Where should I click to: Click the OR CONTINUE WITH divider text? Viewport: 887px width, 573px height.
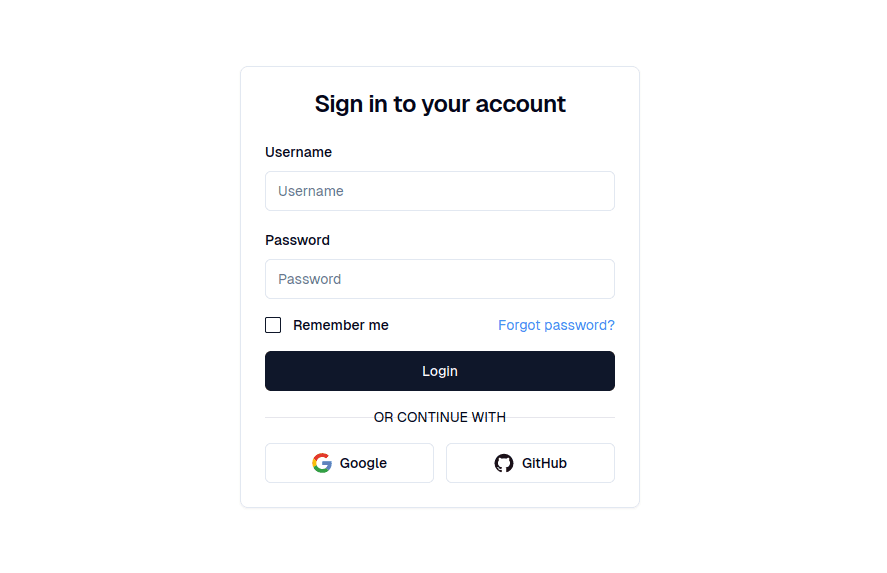pos(440,417)
